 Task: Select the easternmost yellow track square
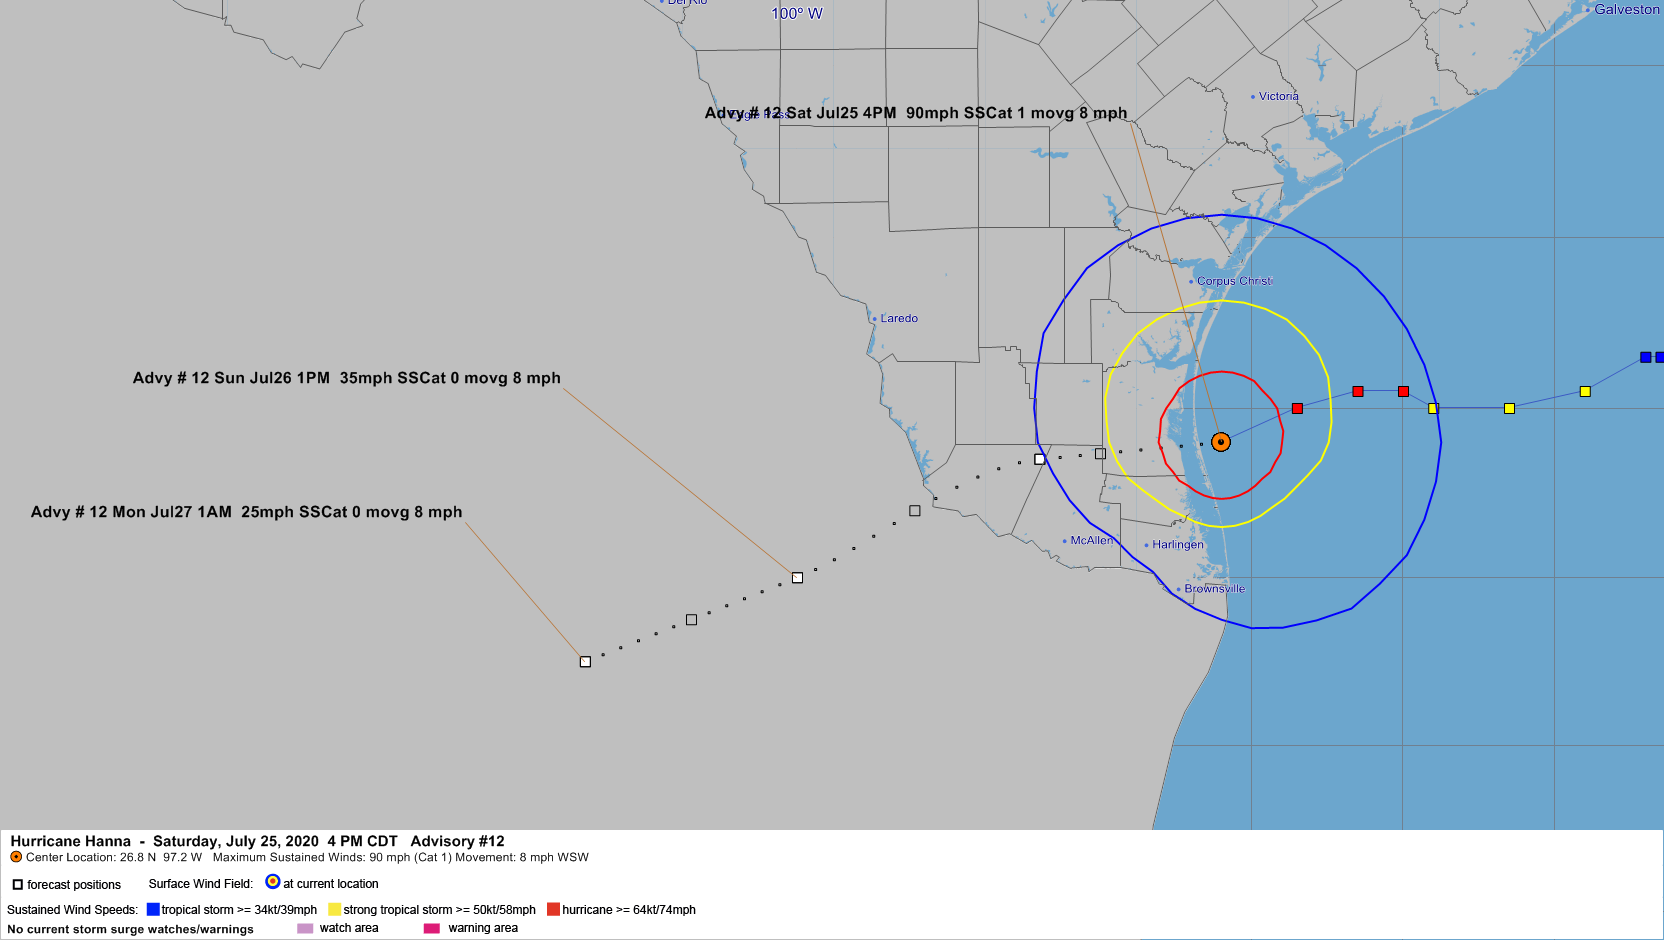(x=1585, y=391)
